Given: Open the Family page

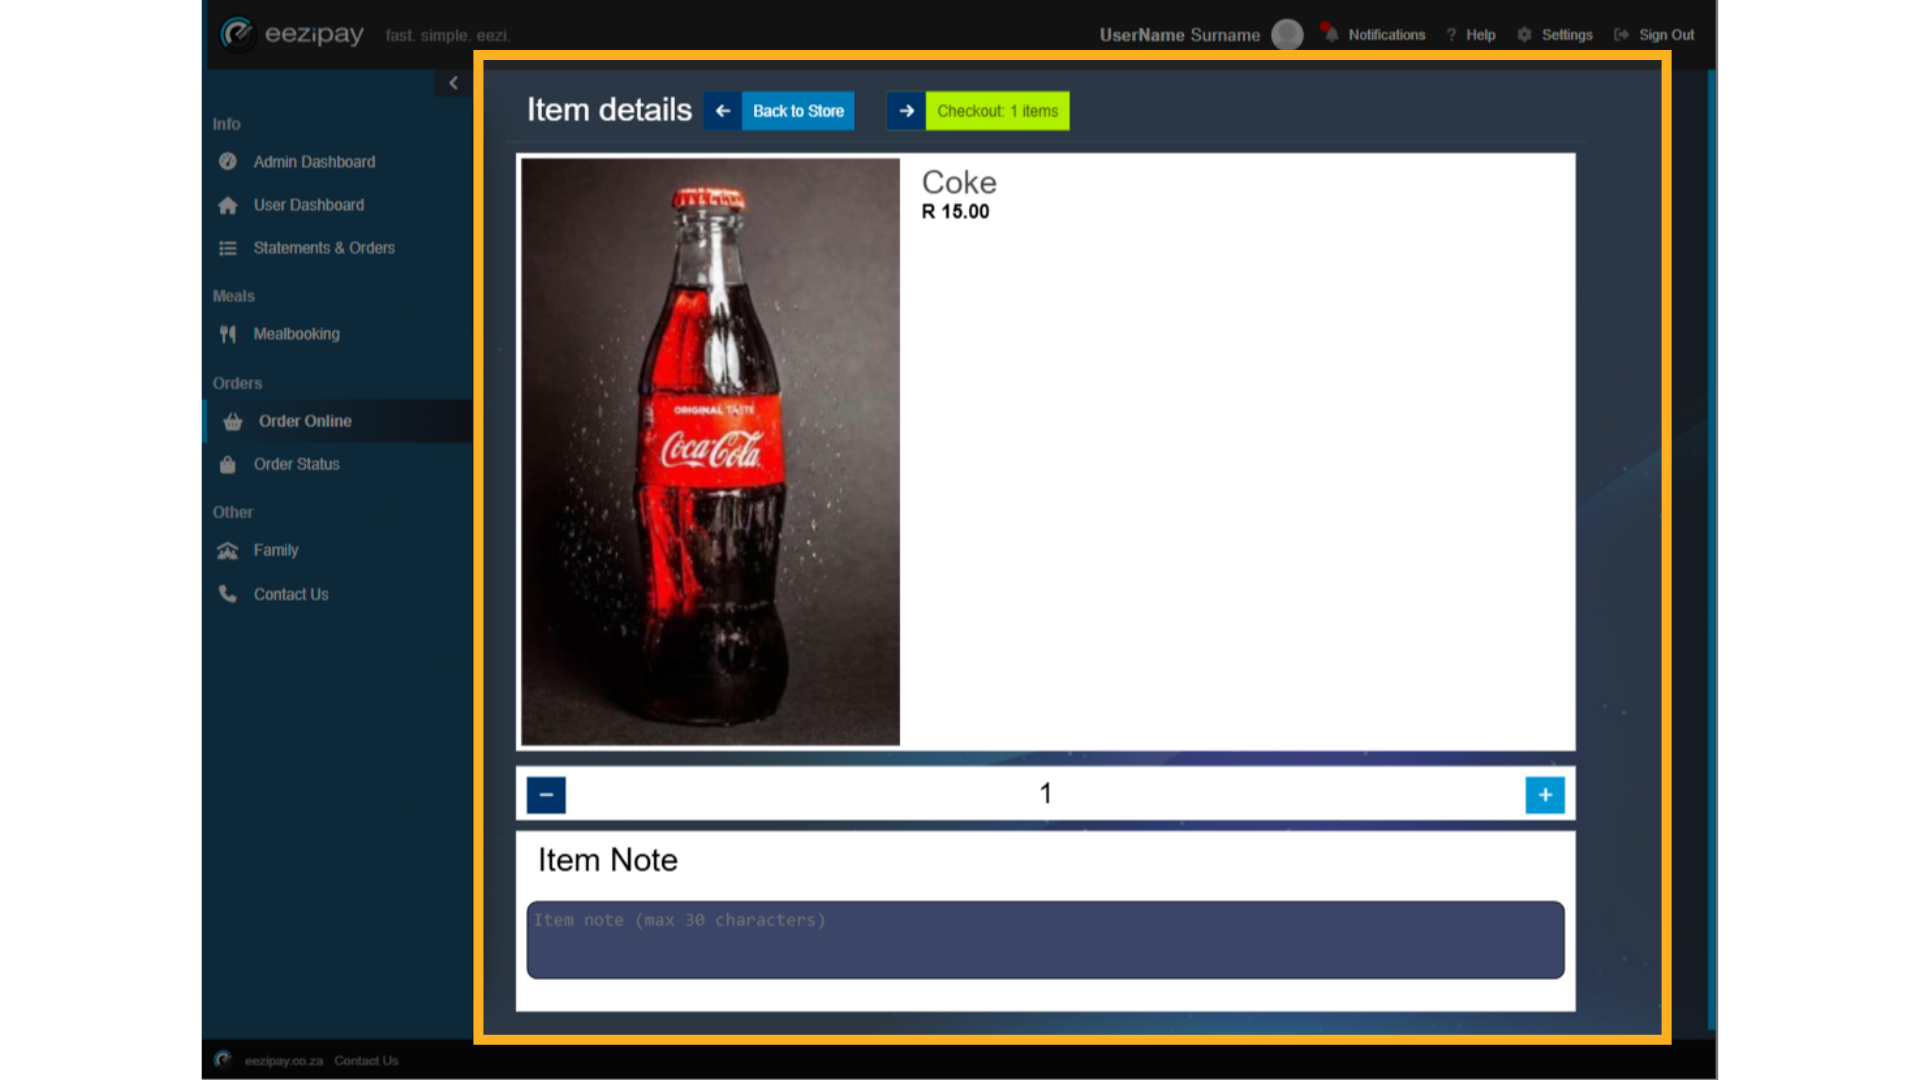Looking at the screenshot, I should click(x=276, y=550).
